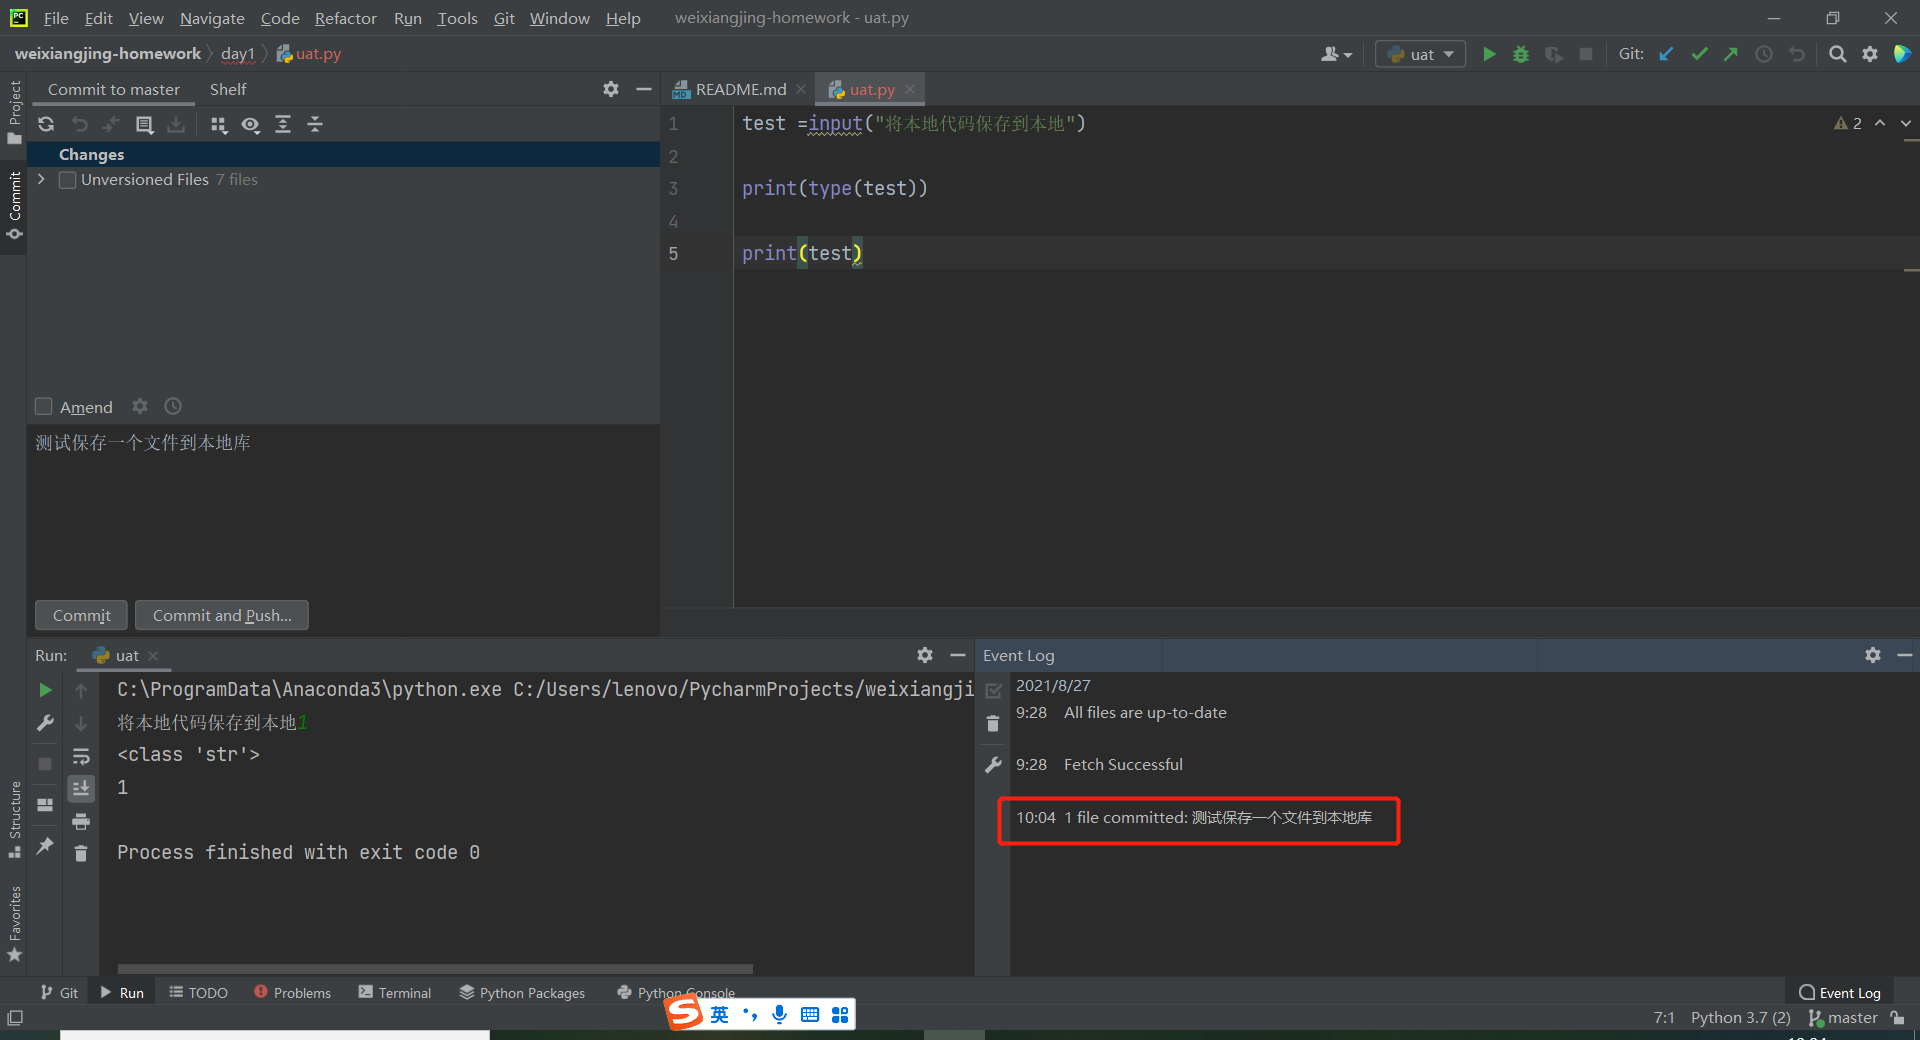This screenshot has width=1920, height=1040.
Task: Clear the Event Log with trash icon
Action: (993, 723)
